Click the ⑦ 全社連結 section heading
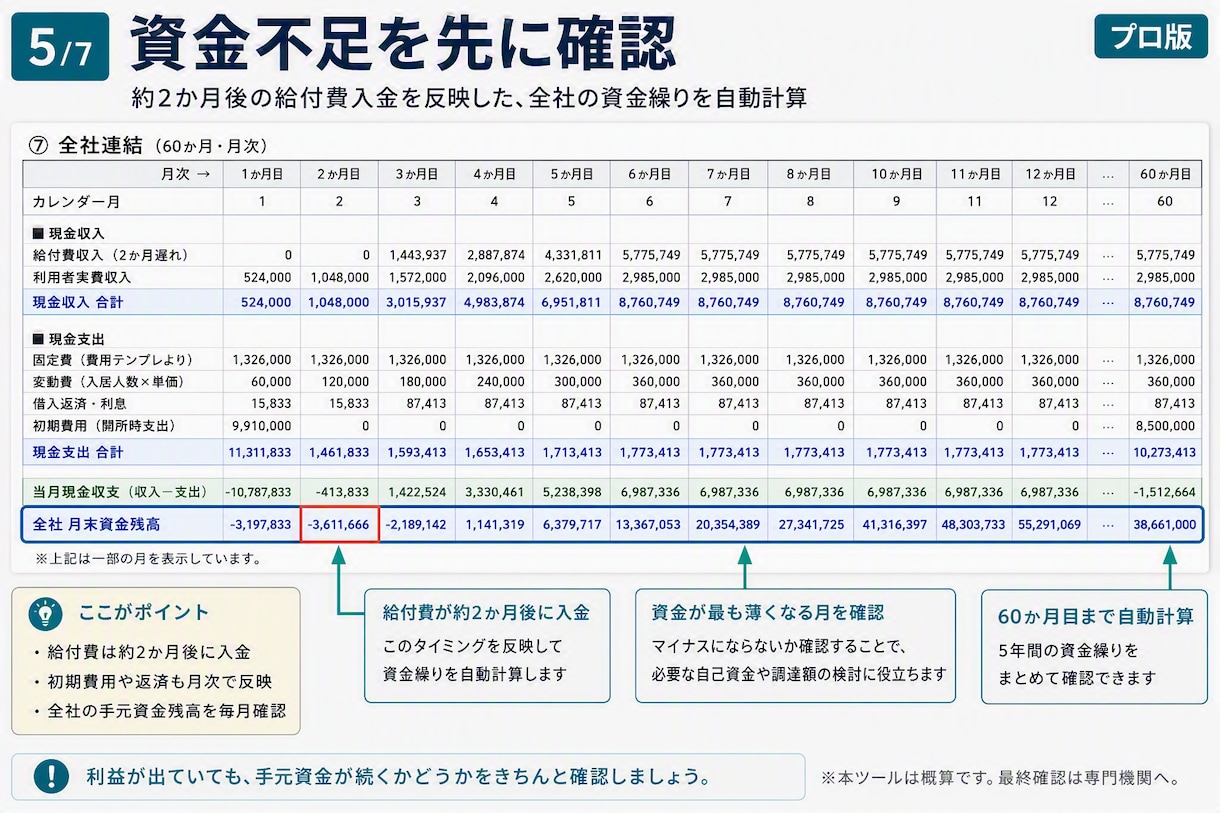Image resolution: width=1220 pixels, height=813 pixels. (x=148, y=145)
